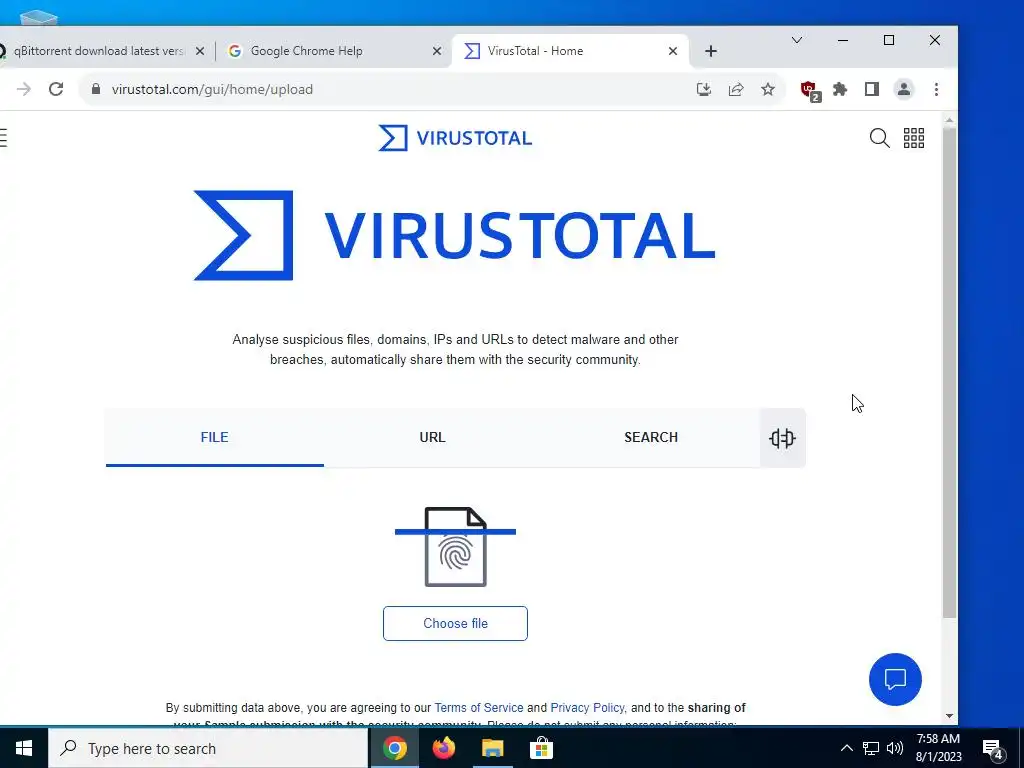1024x768 pixels.
Task: Click the large VIRUSTOTAL logo
Action: 455,235
